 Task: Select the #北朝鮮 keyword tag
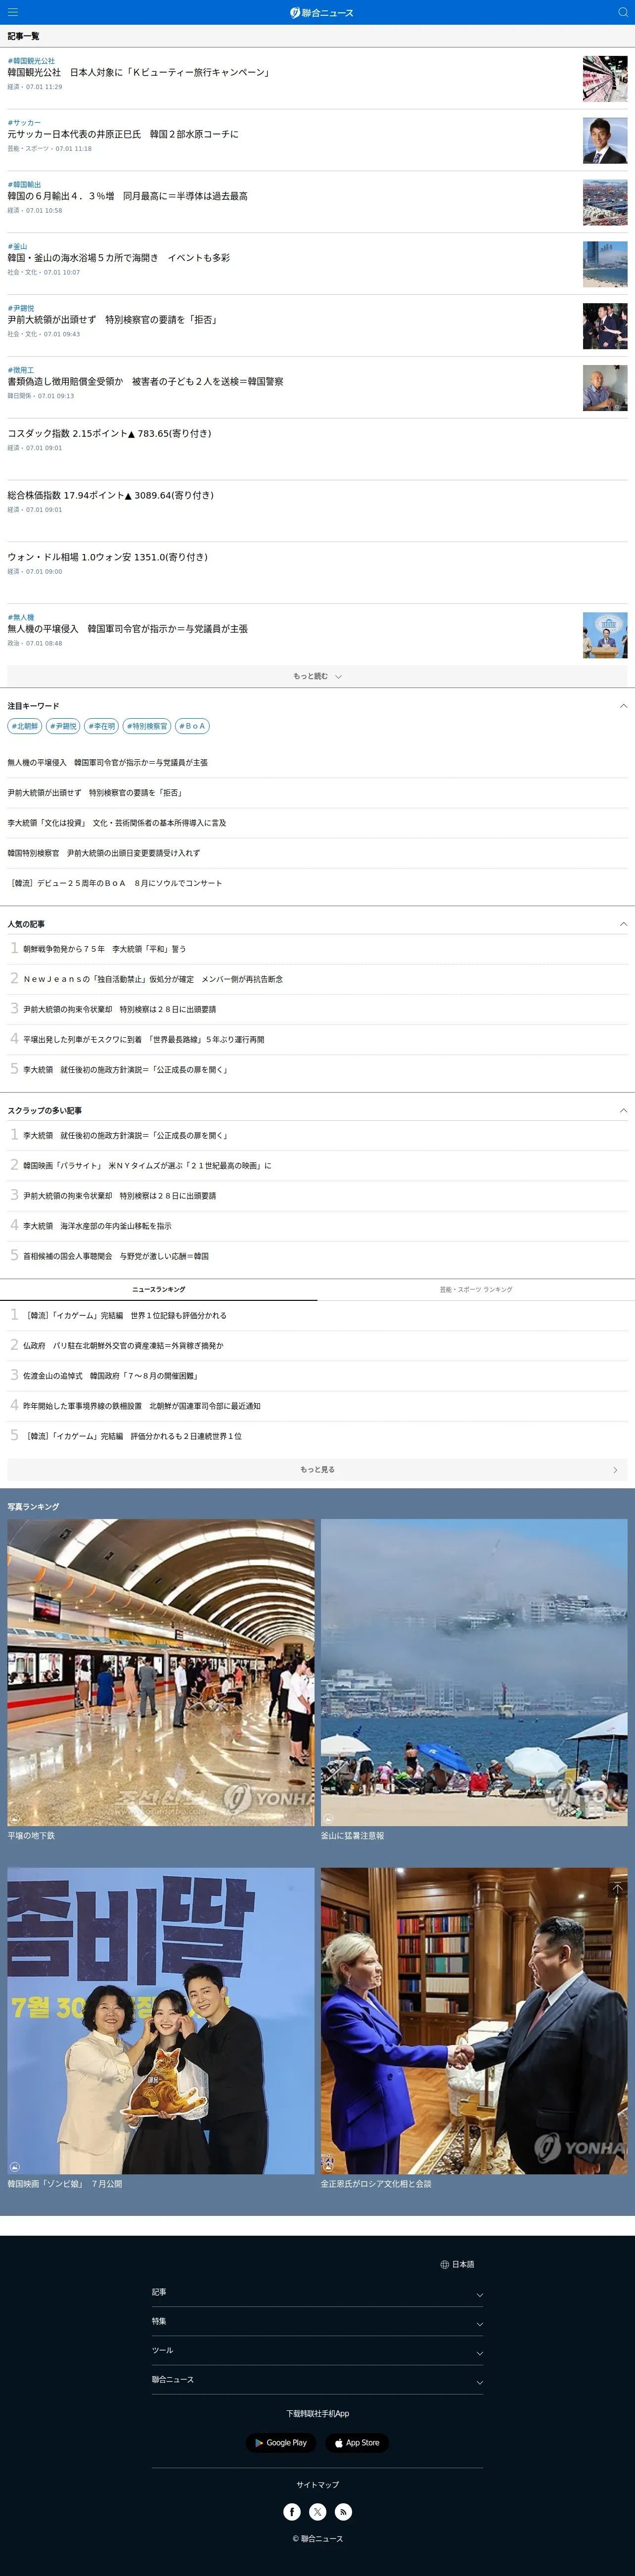coord(25,726)
